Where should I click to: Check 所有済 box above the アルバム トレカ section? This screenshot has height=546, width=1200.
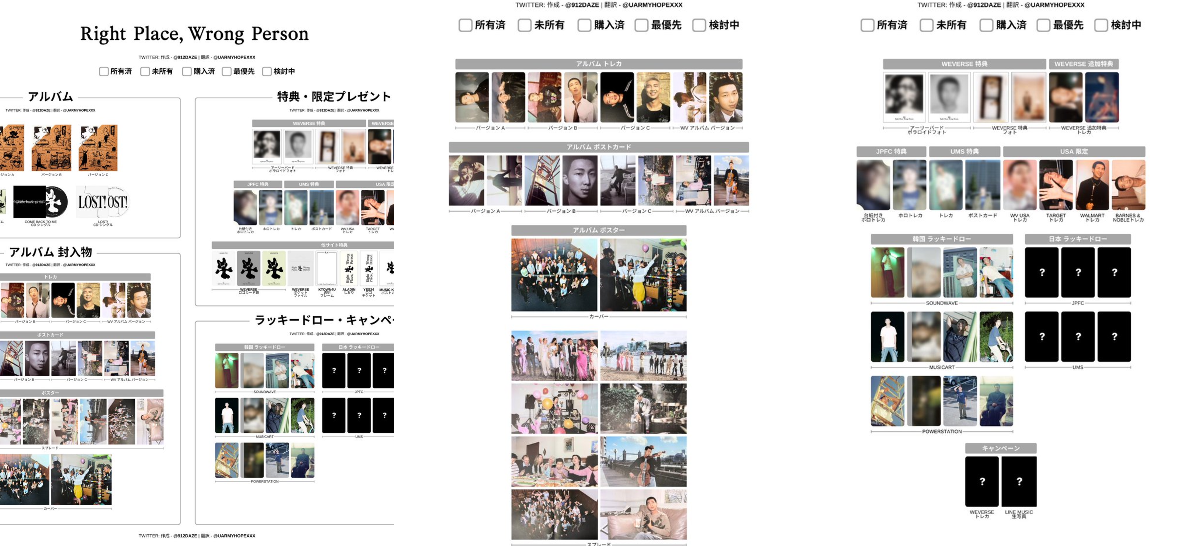[x=465, y=25]
